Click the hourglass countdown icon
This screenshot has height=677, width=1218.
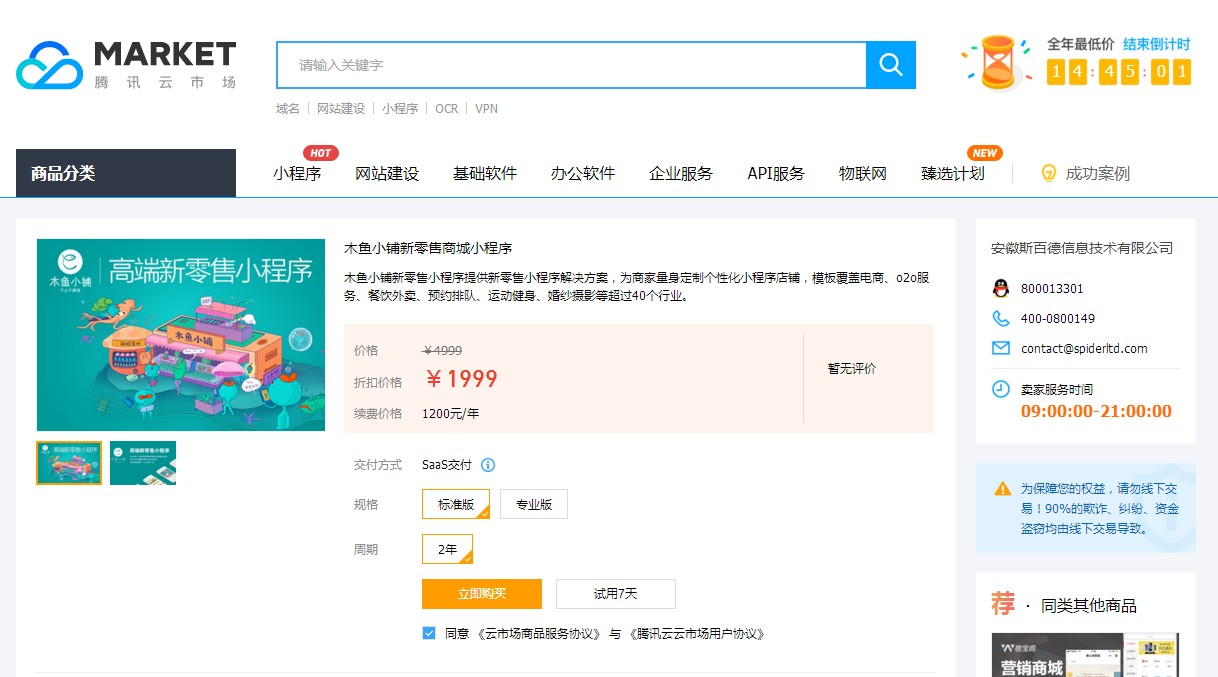pos(997,63)
